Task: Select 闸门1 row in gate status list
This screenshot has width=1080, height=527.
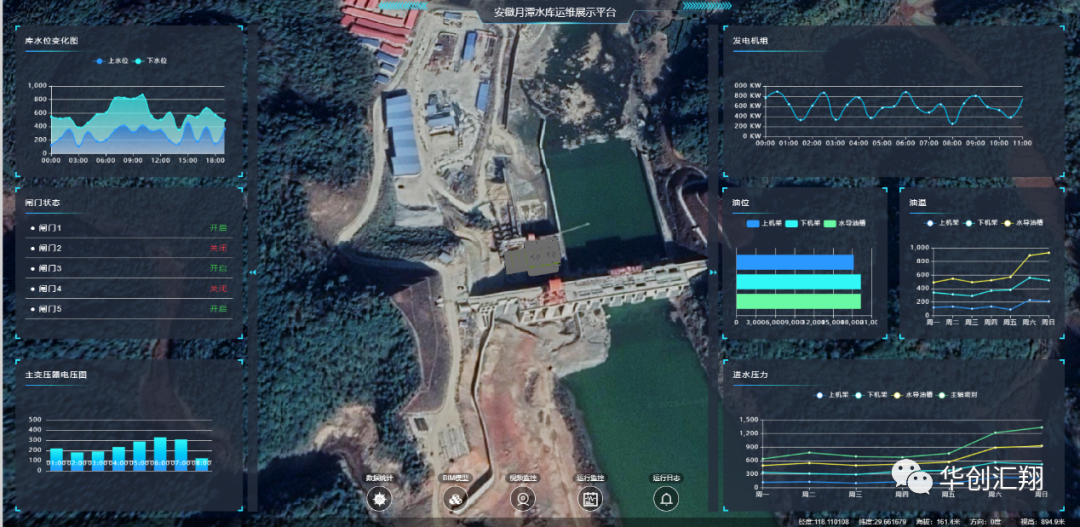Action: pos(48,228)
